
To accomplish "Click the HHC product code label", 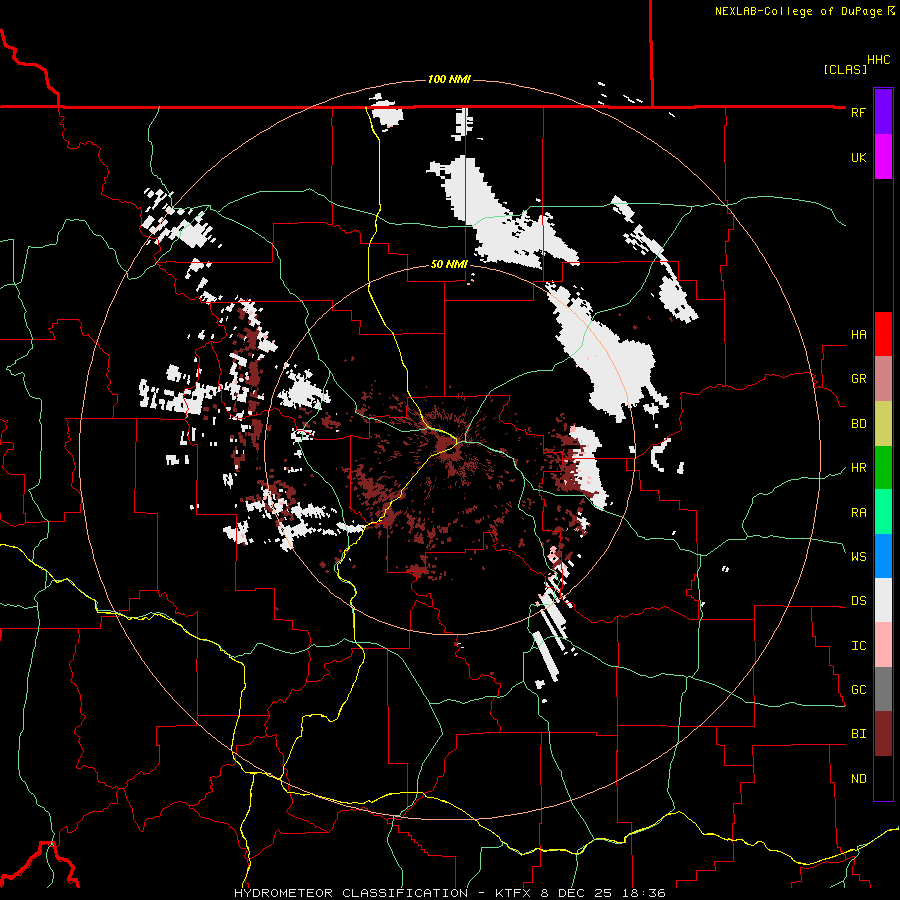I will pyautogui.click(x=878, y=60).
